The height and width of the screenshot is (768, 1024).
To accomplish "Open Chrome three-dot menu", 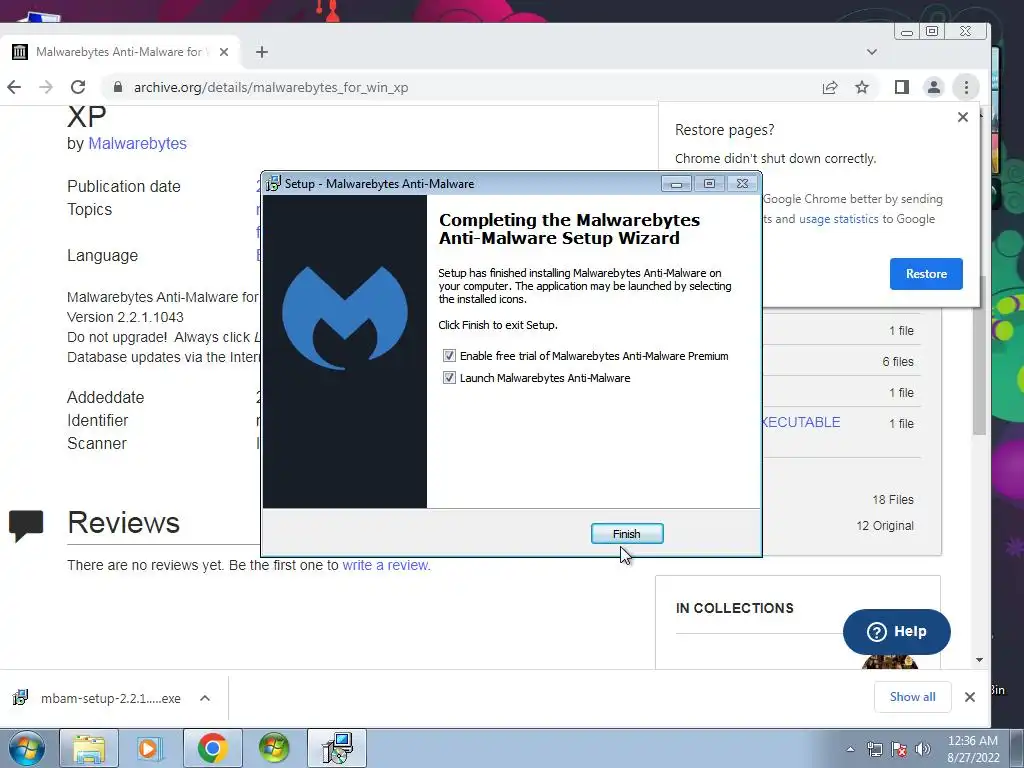I will [x=966, y=87].
